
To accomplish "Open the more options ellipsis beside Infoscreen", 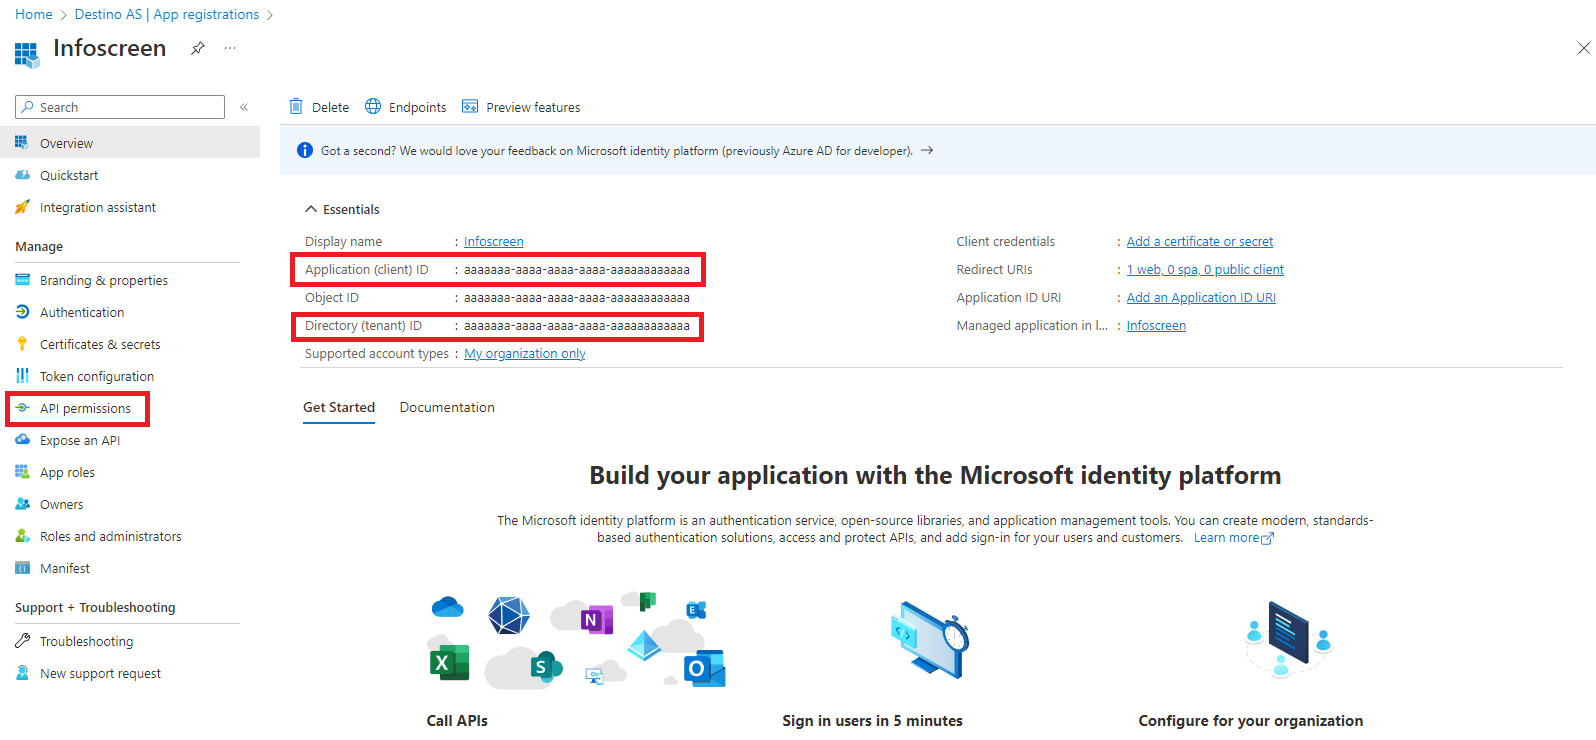I will click(230, 48).
